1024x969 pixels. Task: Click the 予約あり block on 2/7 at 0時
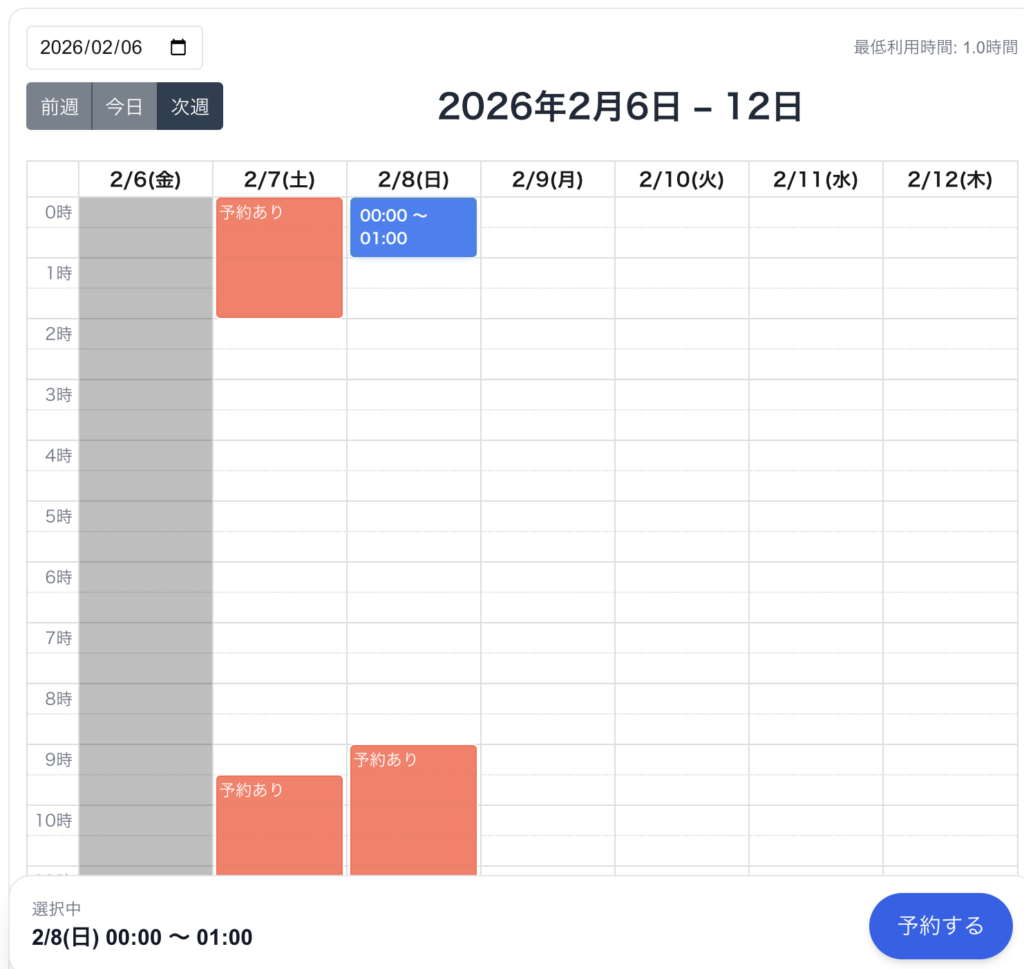279,258
